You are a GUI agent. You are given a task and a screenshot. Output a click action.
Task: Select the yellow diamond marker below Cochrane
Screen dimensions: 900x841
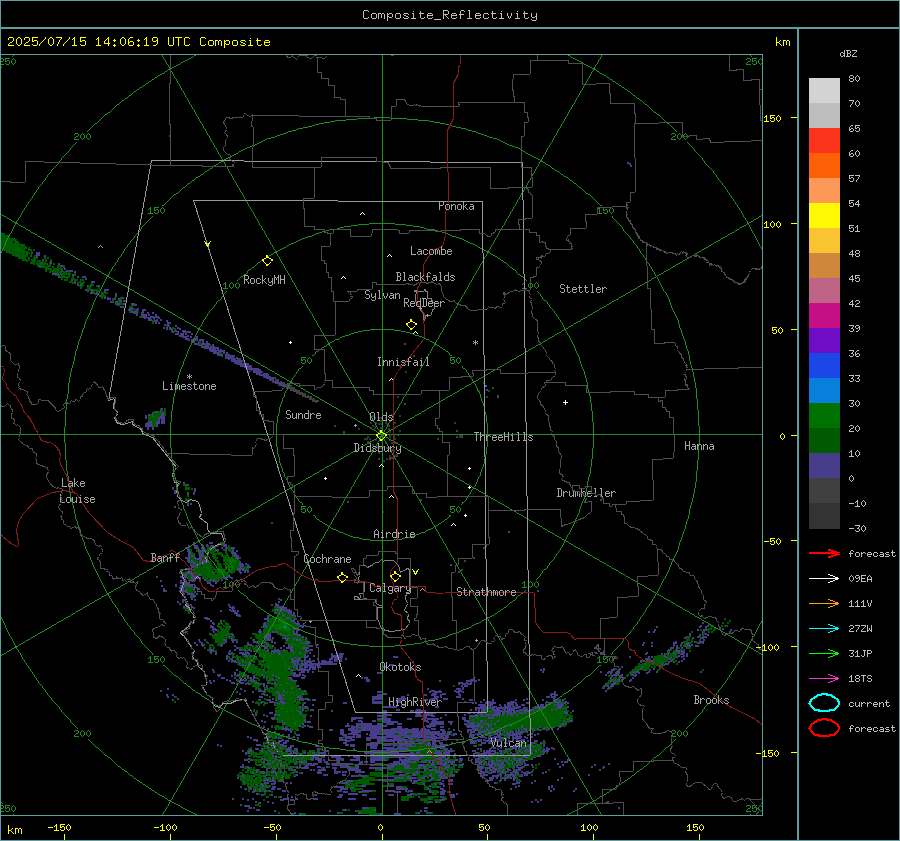tap(342, 577)
